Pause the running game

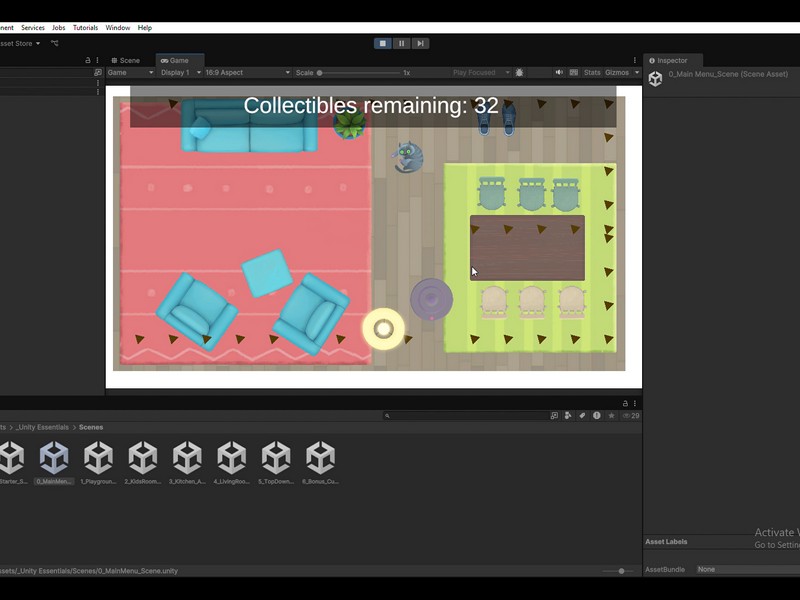[x=401, y=43]
